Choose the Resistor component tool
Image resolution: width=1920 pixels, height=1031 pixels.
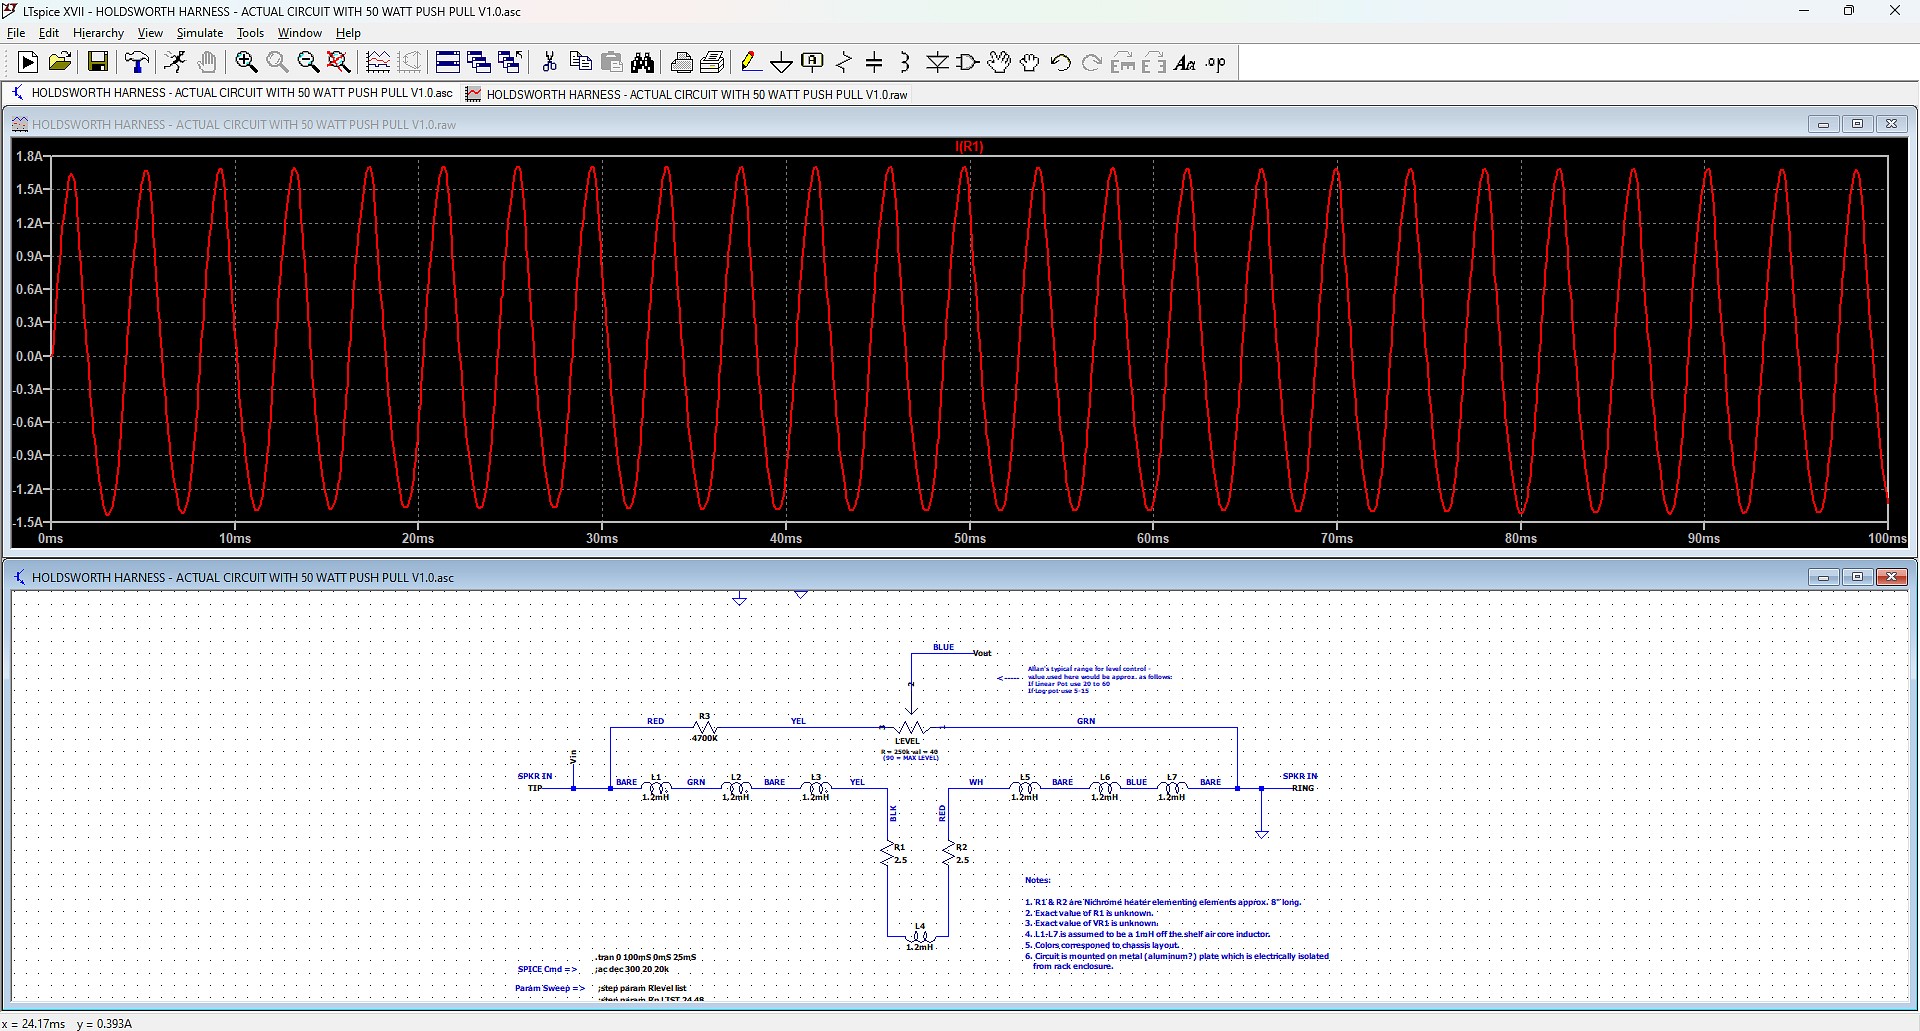point(844,63)
